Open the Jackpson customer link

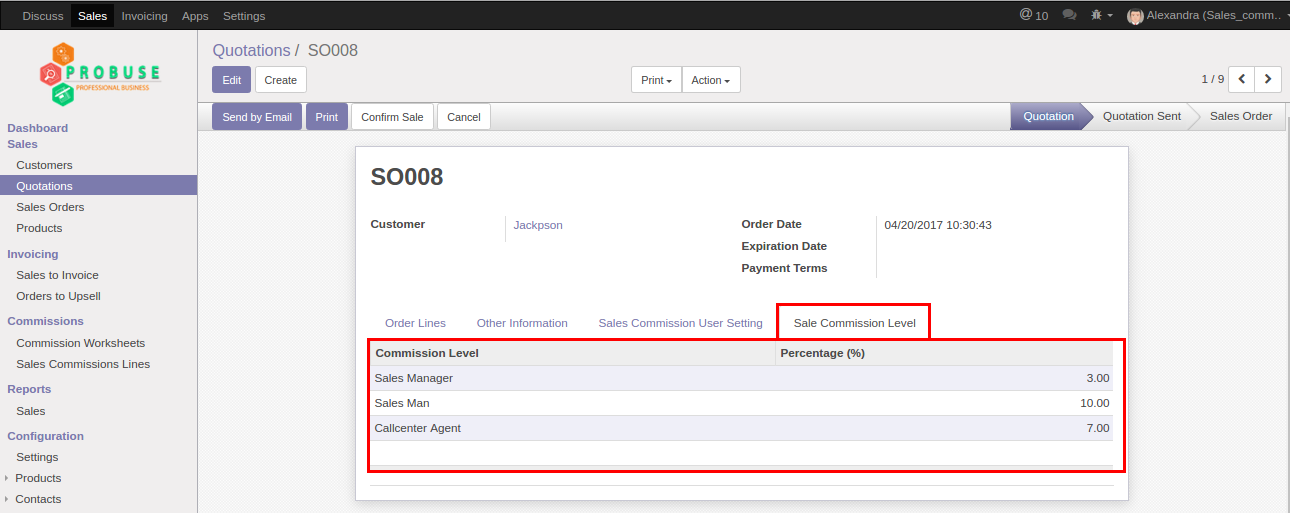(x=538, y=225)
